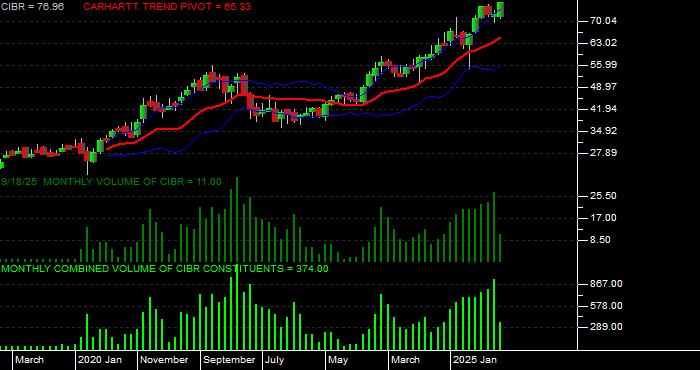Click the July timeline label
Image resolution: width=700 pixels, height=370 pixels.
coord(275,360)
